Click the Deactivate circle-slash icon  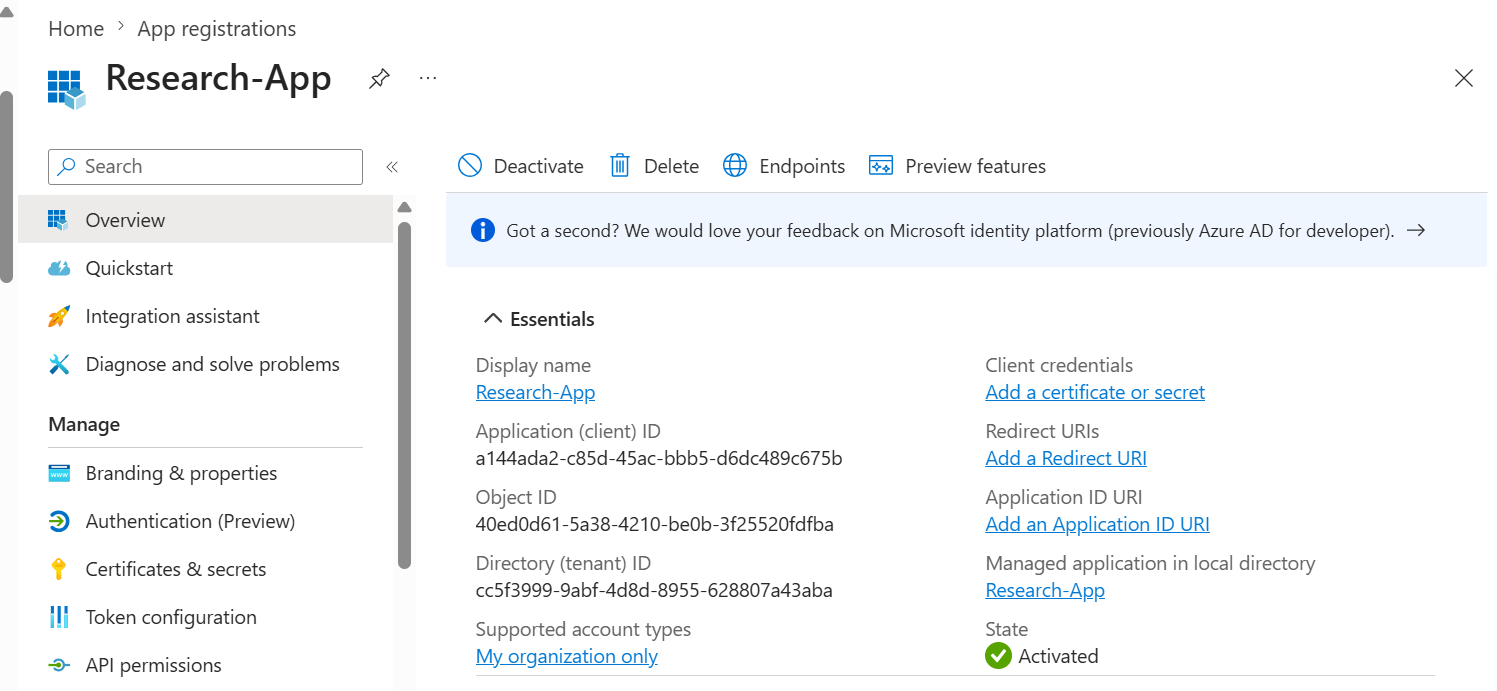click(x=470, y=166)
